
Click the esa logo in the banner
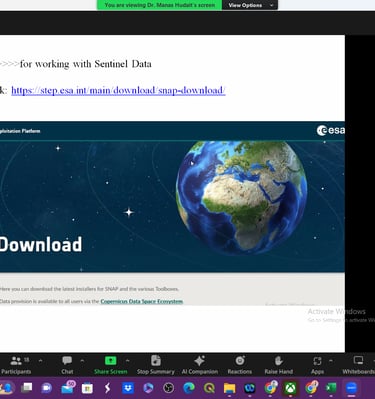coord(331,130)
